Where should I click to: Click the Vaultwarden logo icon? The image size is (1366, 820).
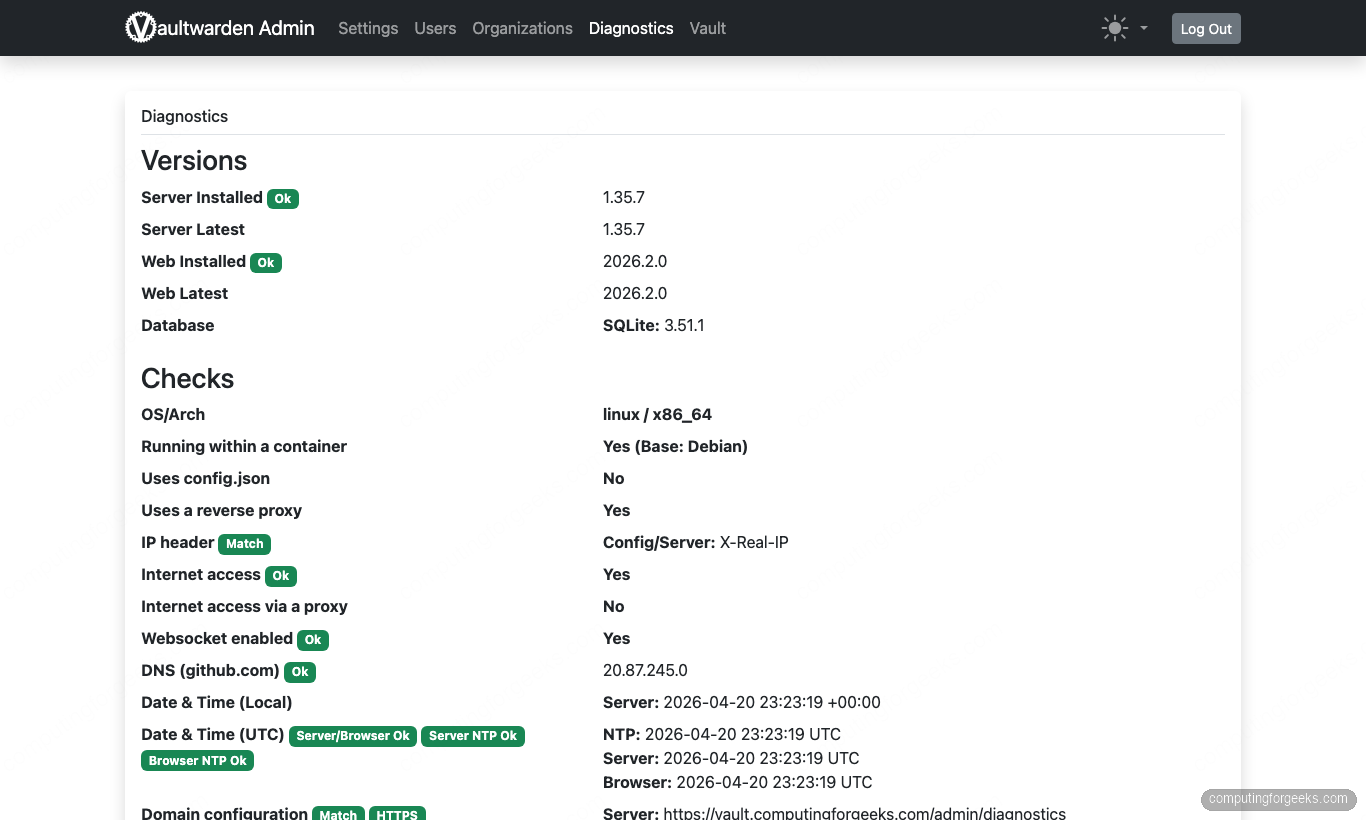click(x=138, y=27)
